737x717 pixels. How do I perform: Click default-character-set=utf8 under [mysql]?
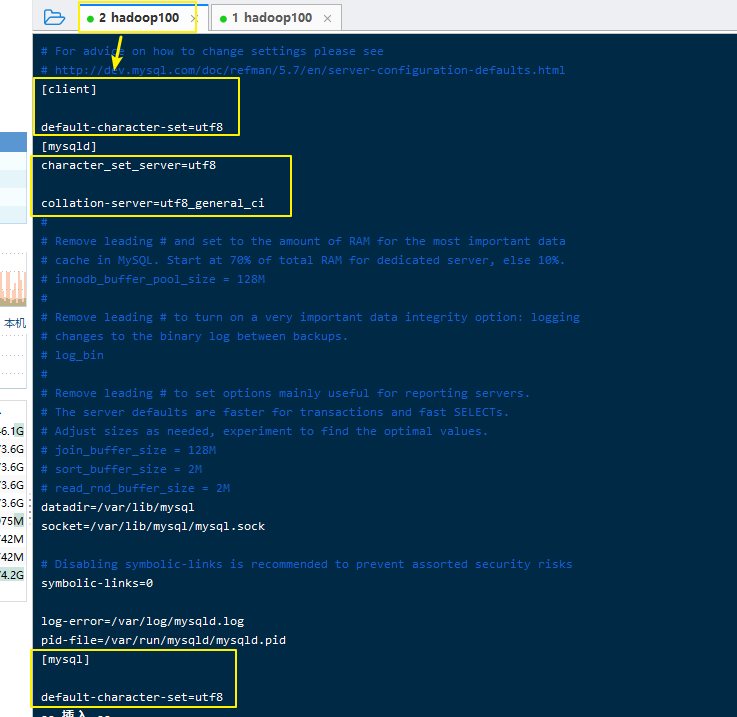pyautogui.click(x=132, y=697)
